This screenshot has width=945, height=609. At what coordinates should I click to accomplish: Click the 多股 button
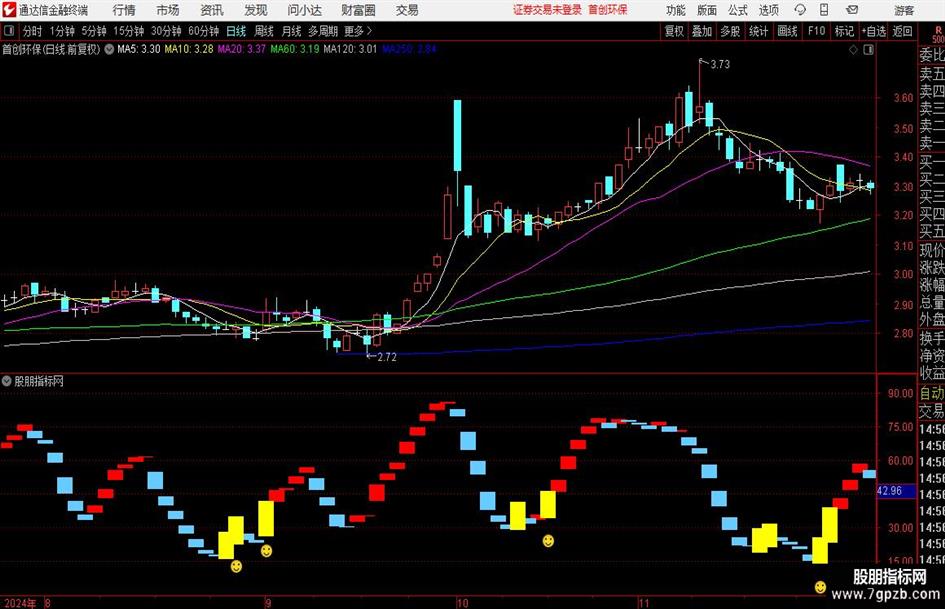[730, 31]
